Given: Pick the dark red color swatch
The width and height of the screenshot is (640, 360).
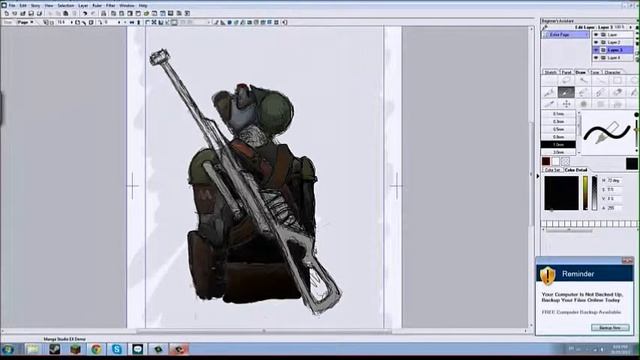Looking at the screenshot, I should click(546, 162).
